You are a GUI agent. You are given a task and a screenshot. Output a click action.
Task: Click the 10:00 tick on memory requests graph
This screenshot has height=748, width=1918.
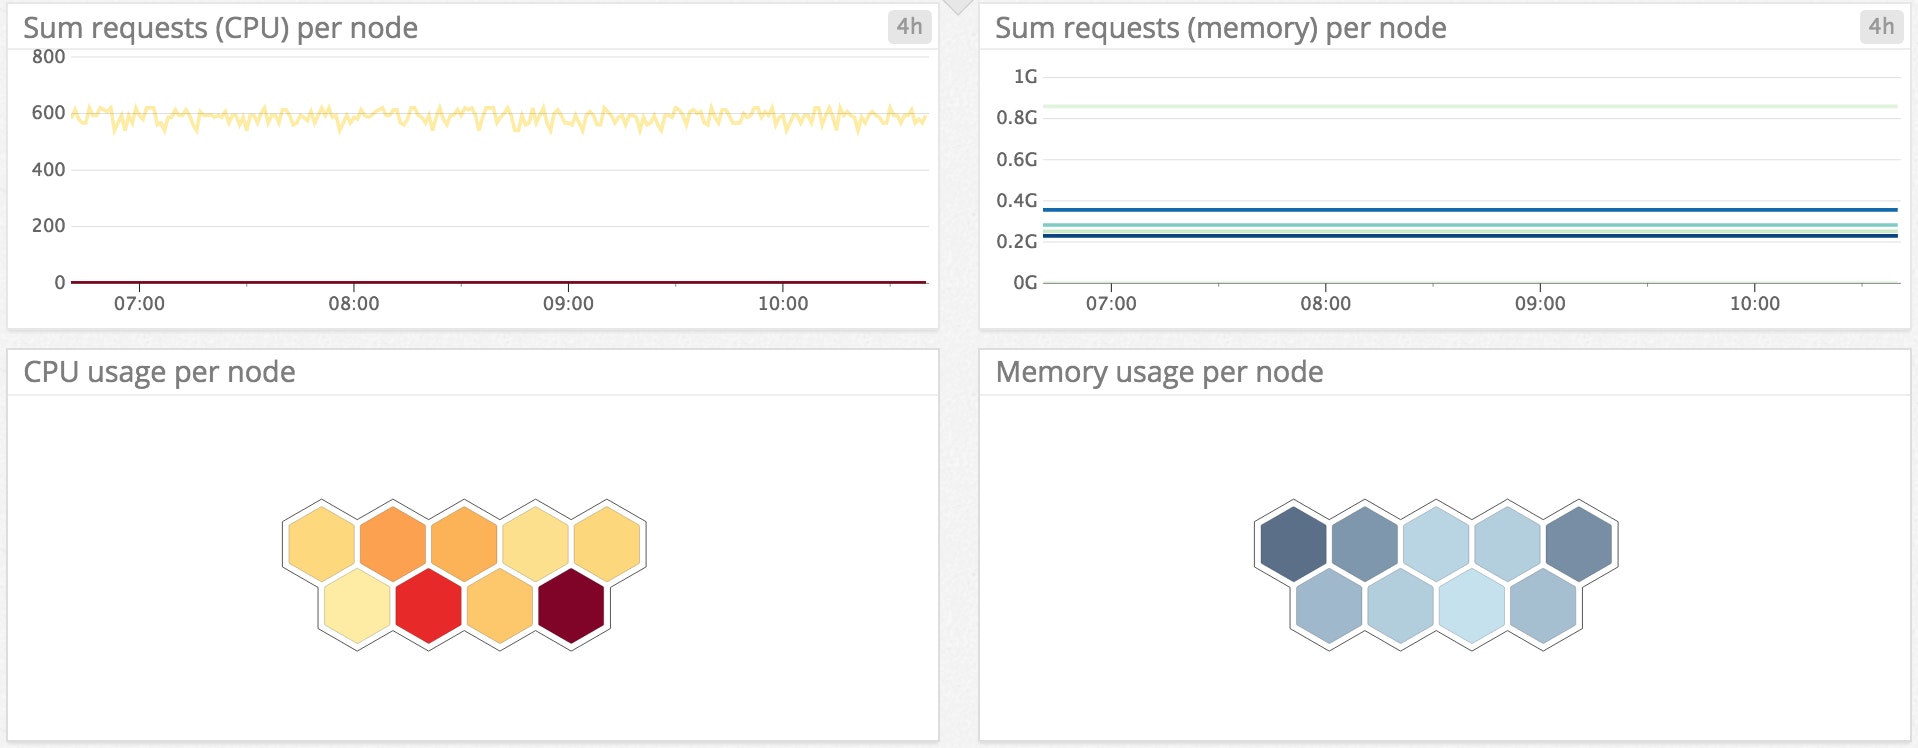coord(1754,303)
